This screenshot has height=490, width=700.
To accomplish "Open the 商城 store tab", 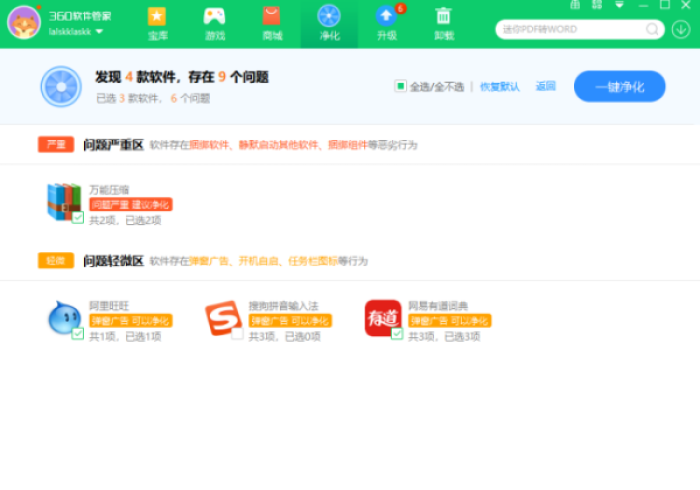I will pos(272,24).
